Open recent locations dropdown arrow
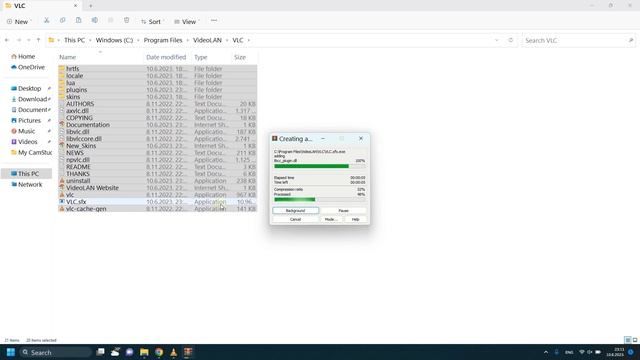This screenshot has height=360, width=640. 29,40
